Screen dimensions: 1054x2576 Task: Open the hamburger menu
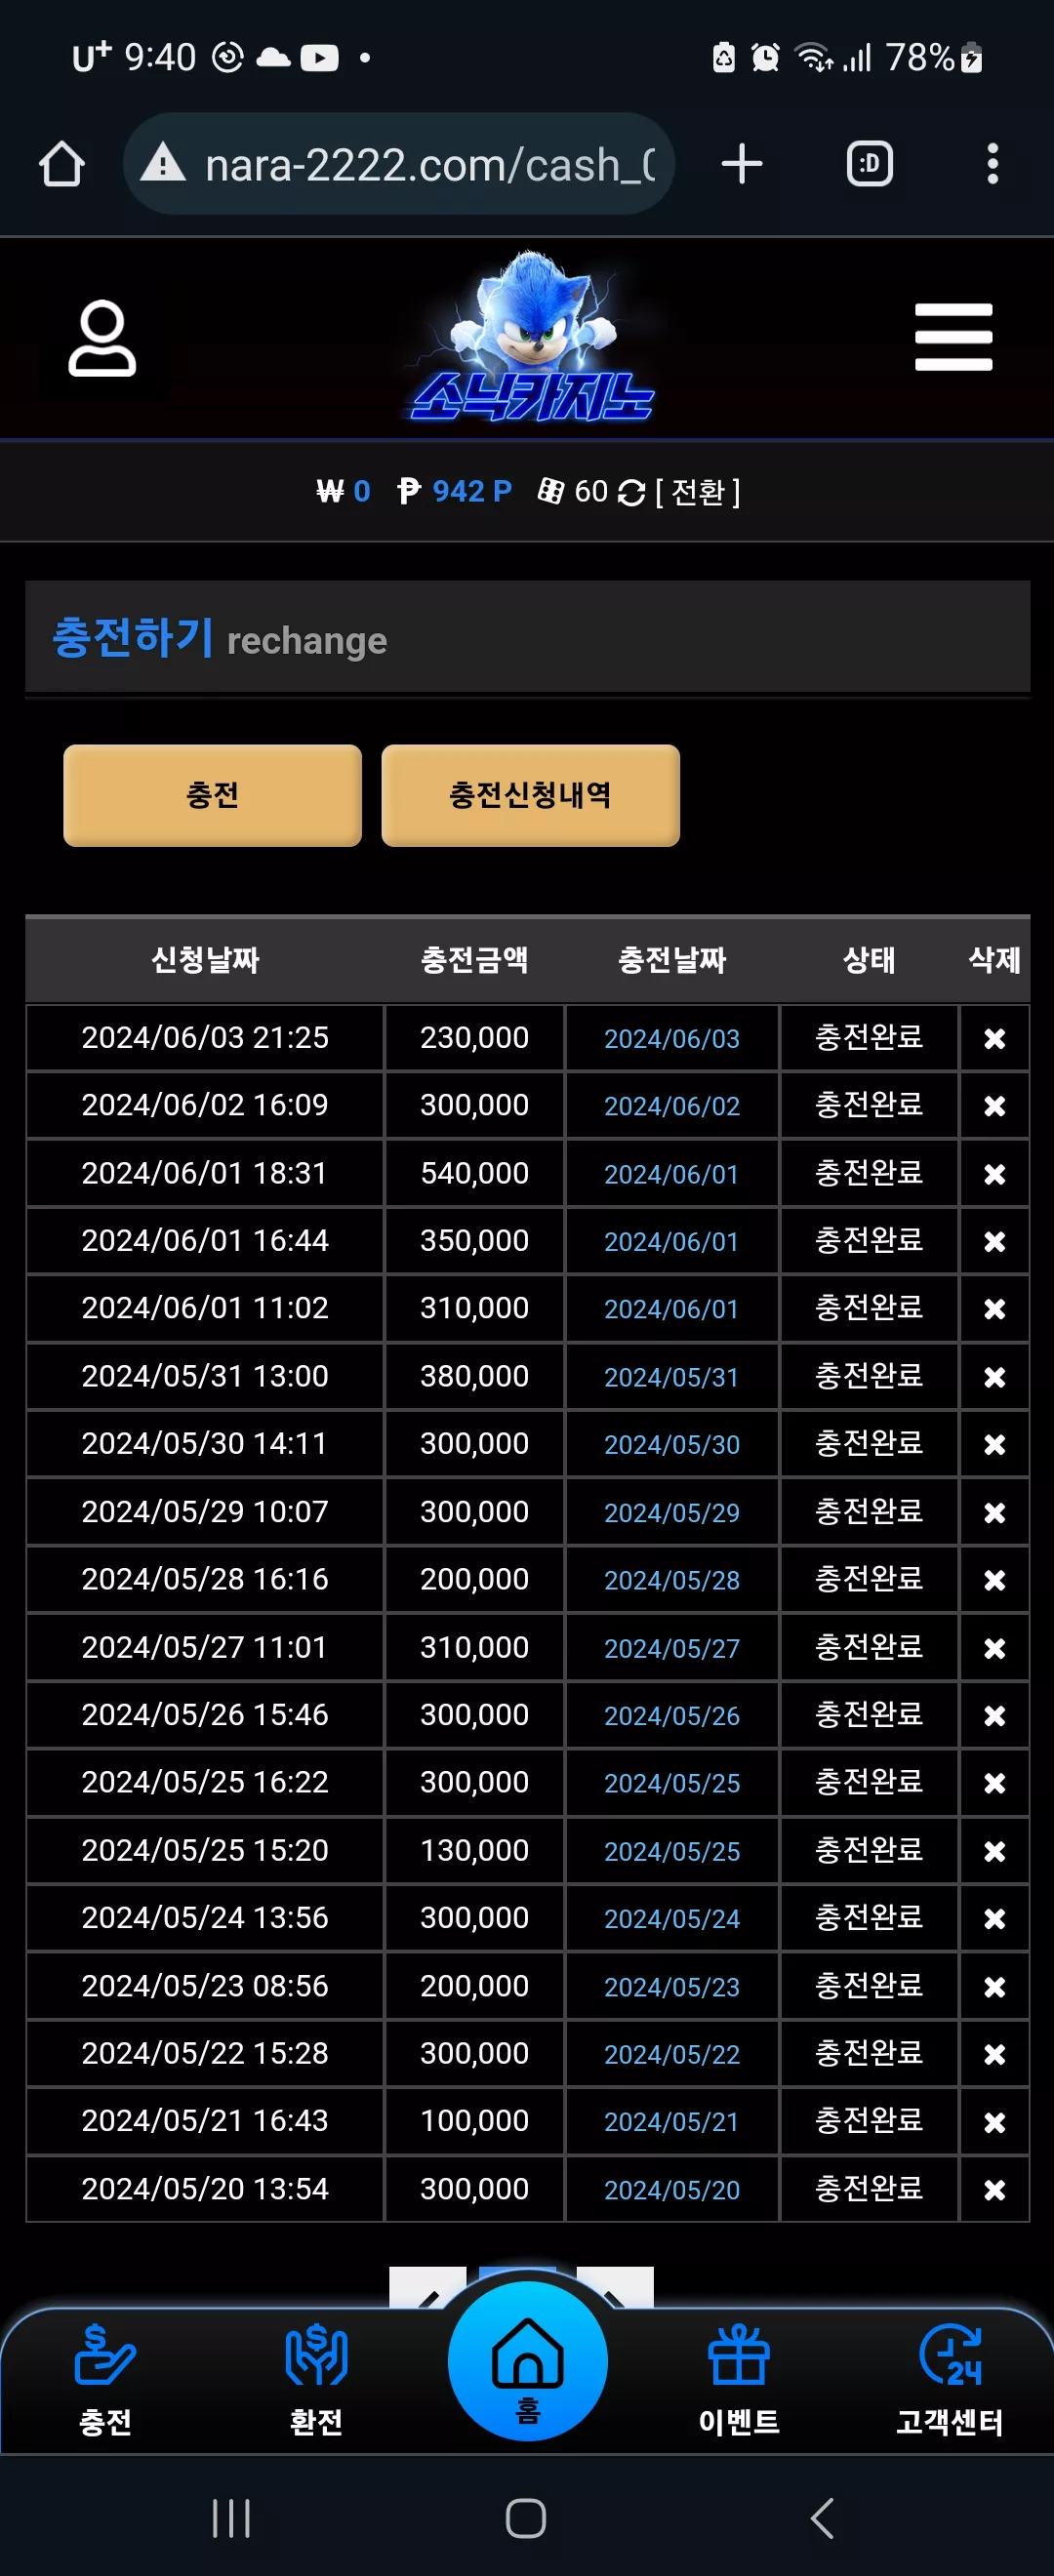953,337
